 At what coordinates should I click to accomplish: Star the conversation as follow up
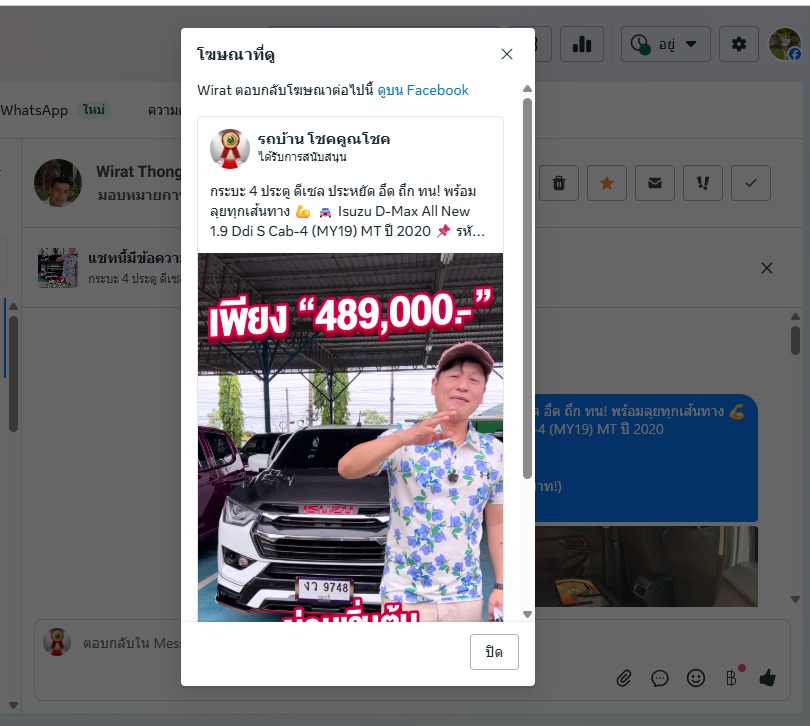coord(606,183)
